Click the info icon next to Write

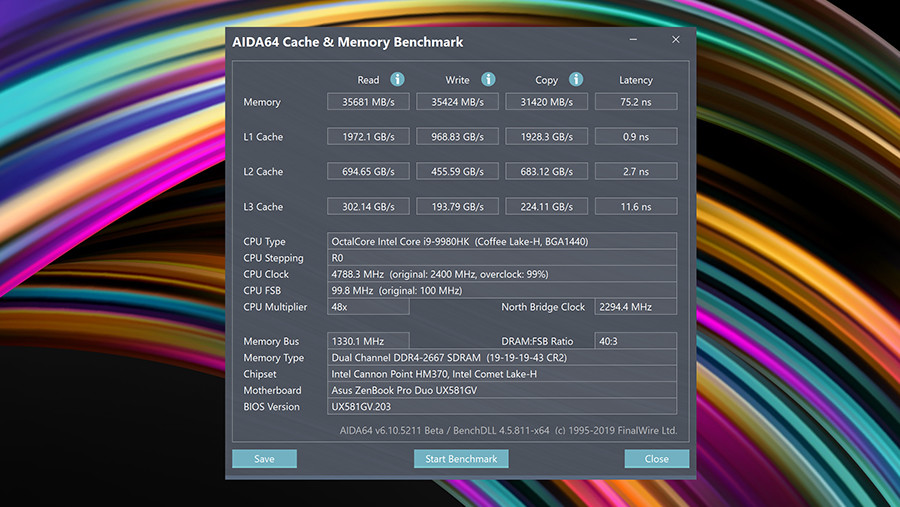488,79
